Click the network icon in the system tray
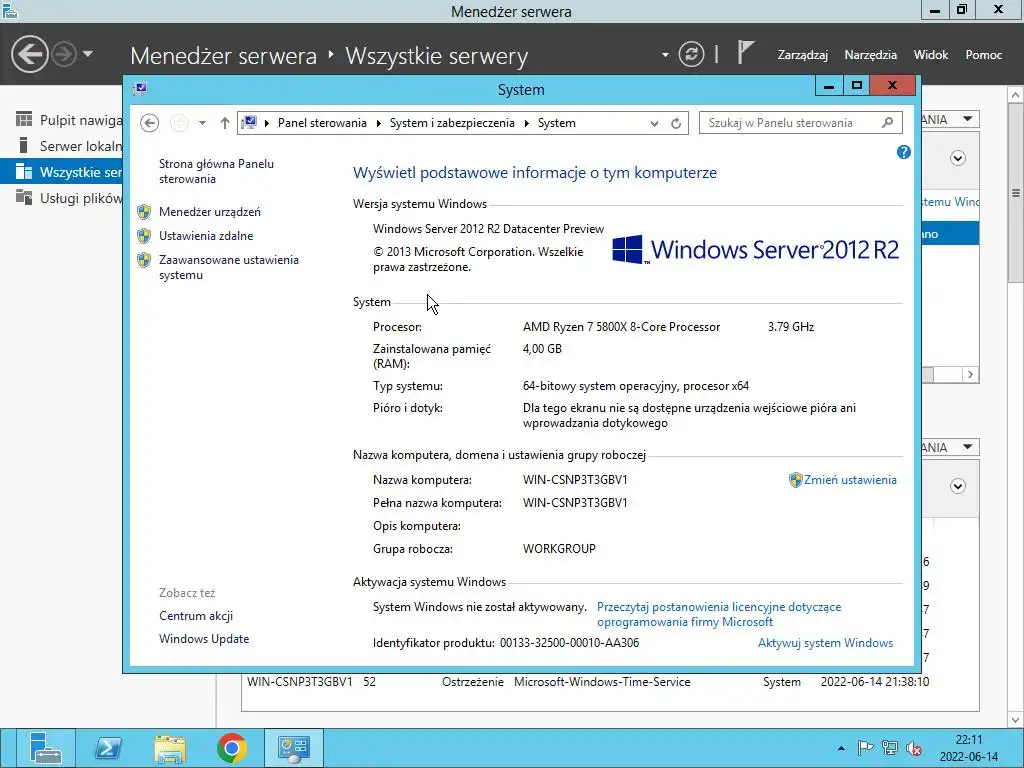Viewport: 1024px width, 768px height. [x=889, y=747]
